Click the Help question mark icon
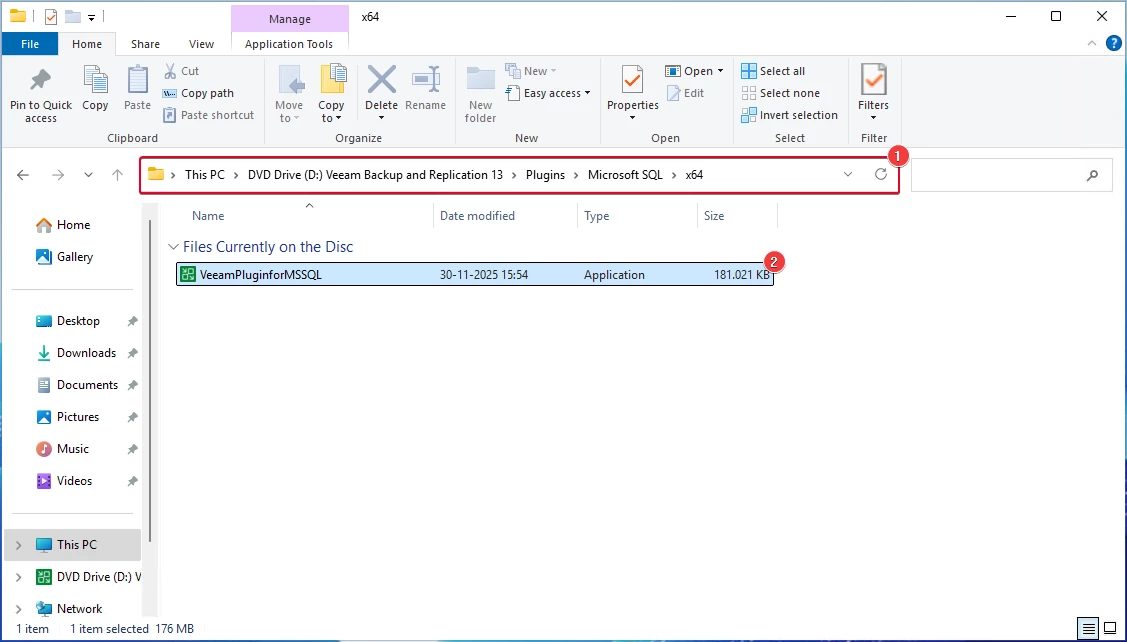Screen dimensions: 1127x642 coord(1113,44)
